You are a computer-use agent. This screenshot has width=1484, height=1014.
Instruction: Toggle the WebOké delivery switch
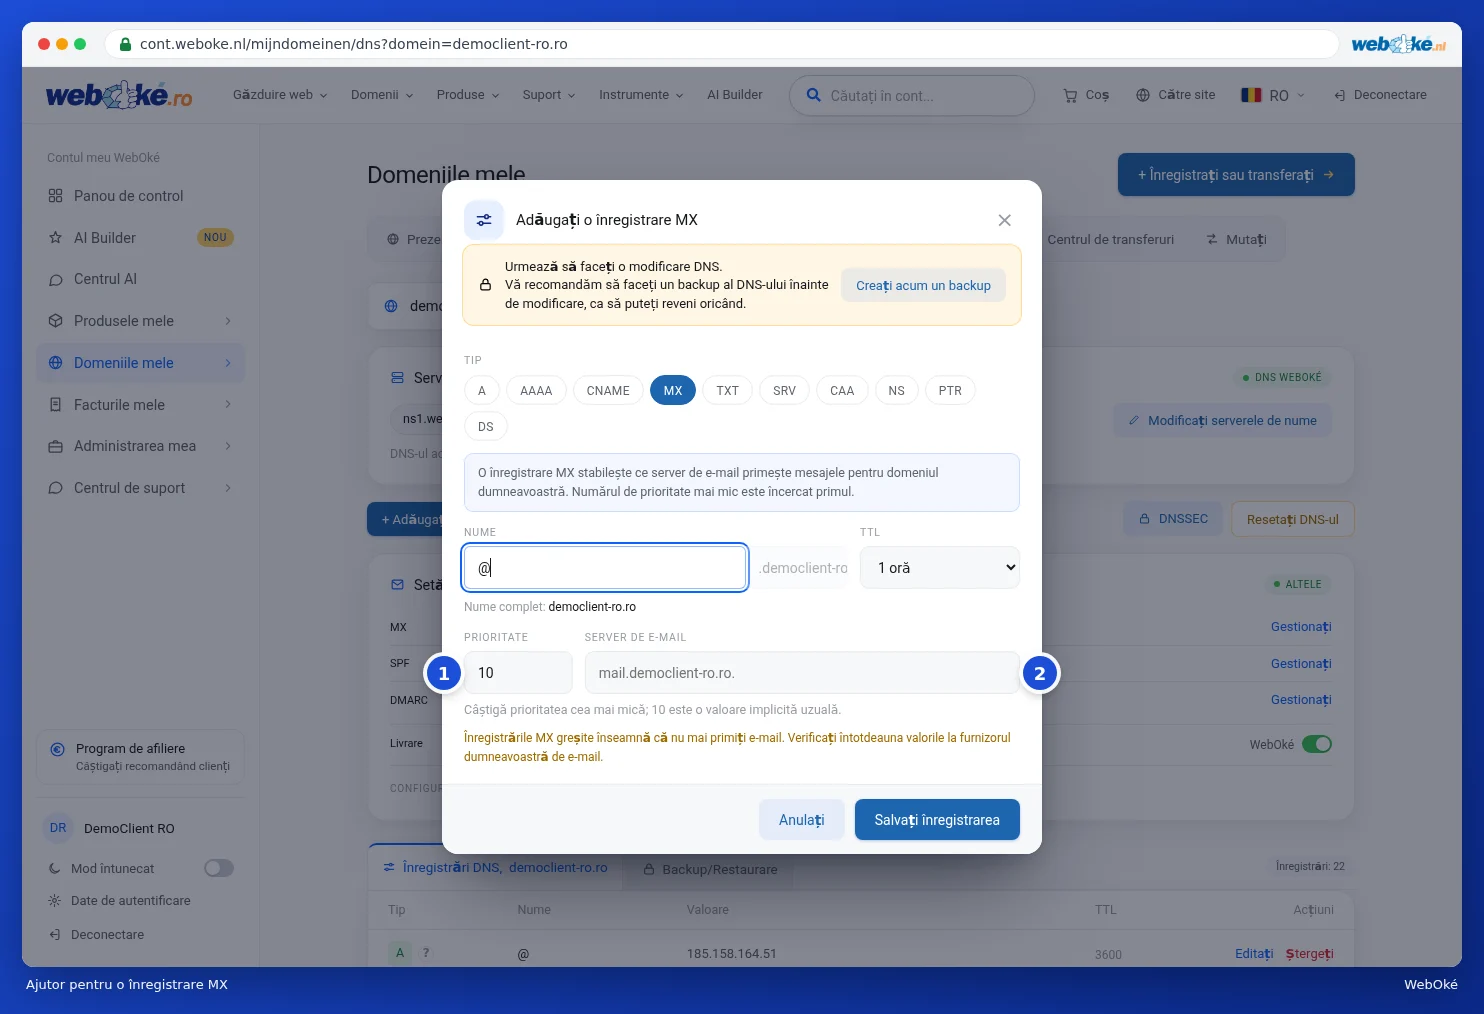1317,744
